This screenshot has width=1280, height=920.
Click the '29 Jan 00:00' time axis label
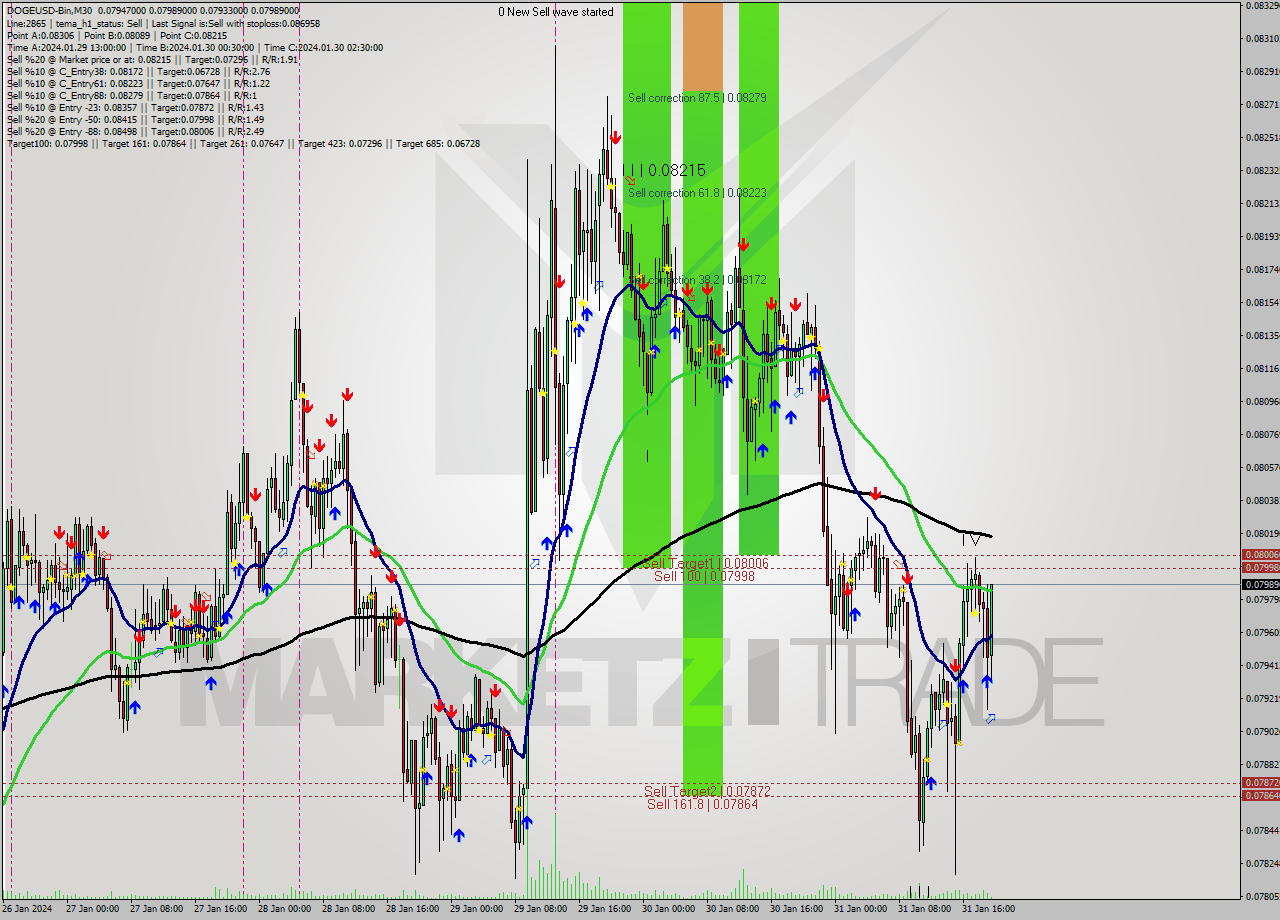tap(476, 909)
